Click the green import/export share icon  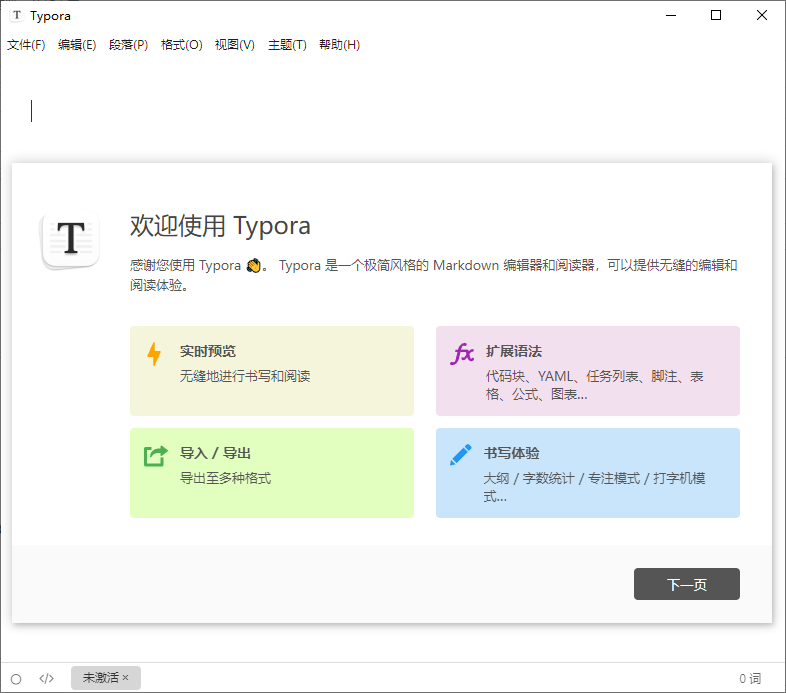(x=155, y=456)
